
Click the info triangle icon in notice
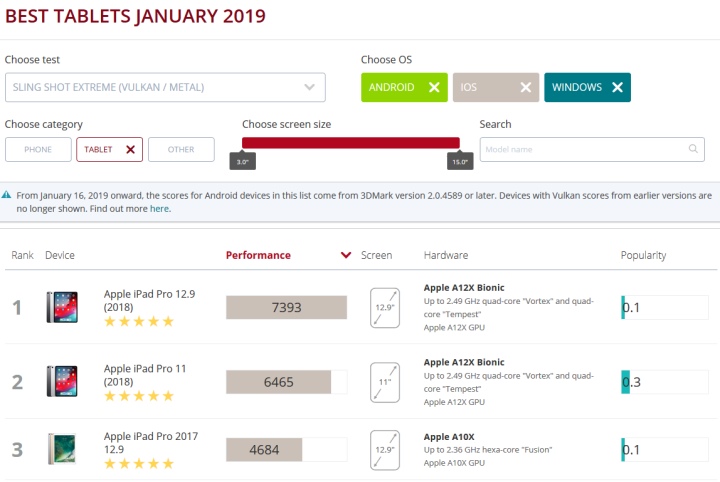pos(8,195)
